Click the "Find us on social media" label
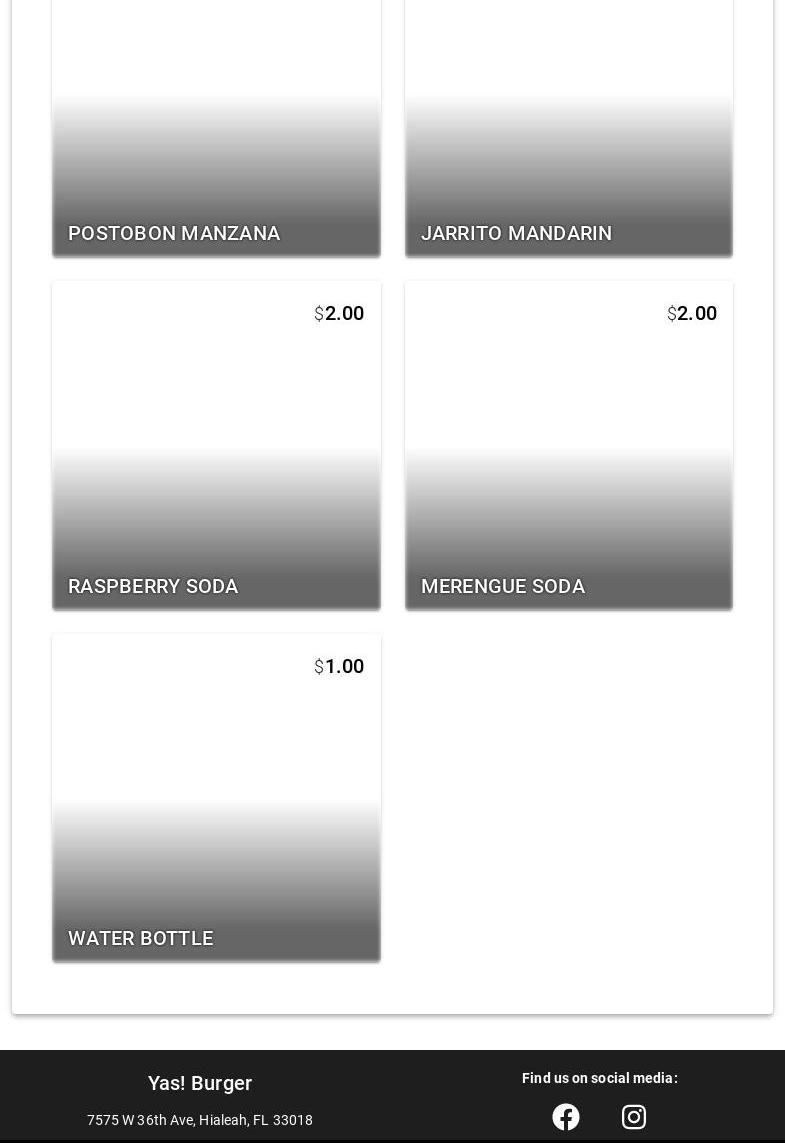The image size is (785, 1143). click(x=599, y=1078)
